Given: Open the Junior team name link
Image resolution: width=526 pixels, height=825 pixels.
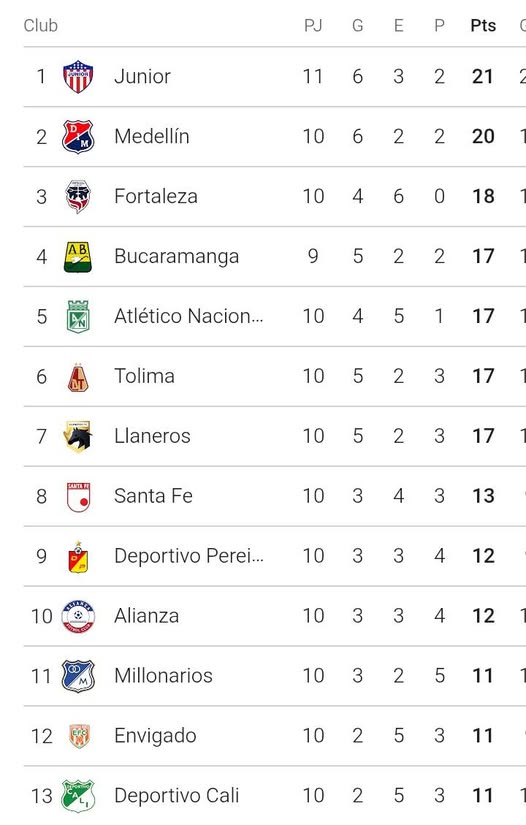Looking at the screenshot, I should (143, 77).
